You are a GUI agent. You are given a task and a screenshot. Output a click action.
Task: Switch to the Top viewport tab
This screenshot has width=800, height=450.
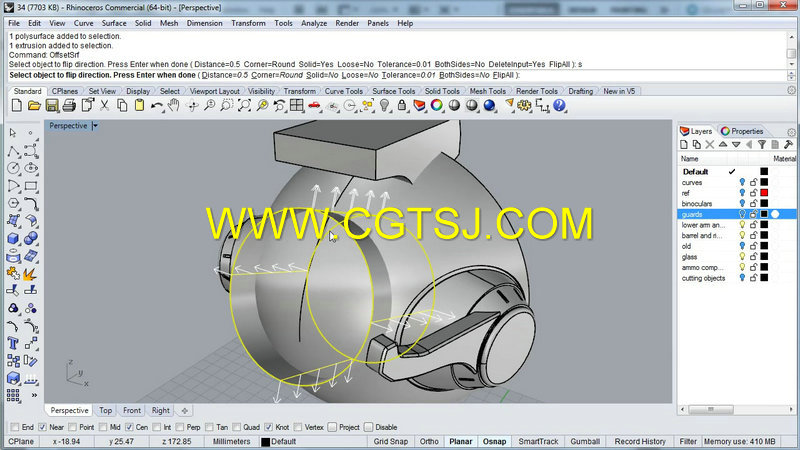[106, 410]
